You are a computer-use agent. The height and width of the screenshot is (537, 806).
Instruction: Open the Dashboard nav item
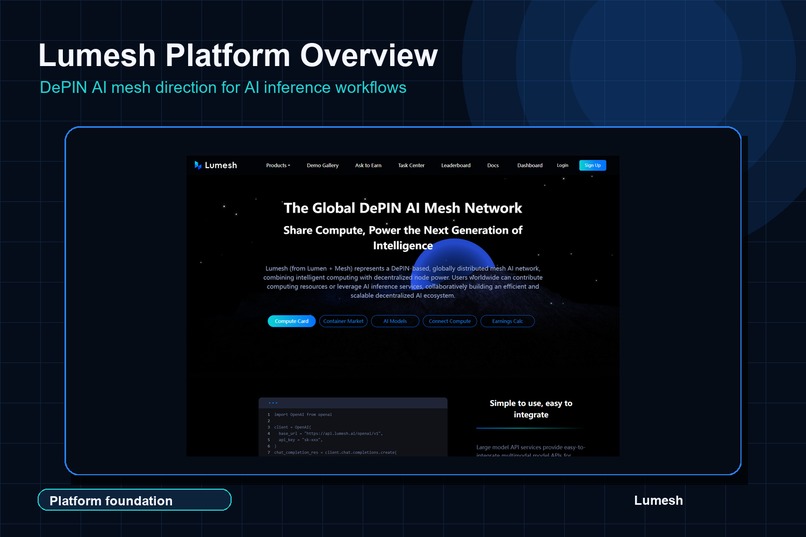click(530, 165)
